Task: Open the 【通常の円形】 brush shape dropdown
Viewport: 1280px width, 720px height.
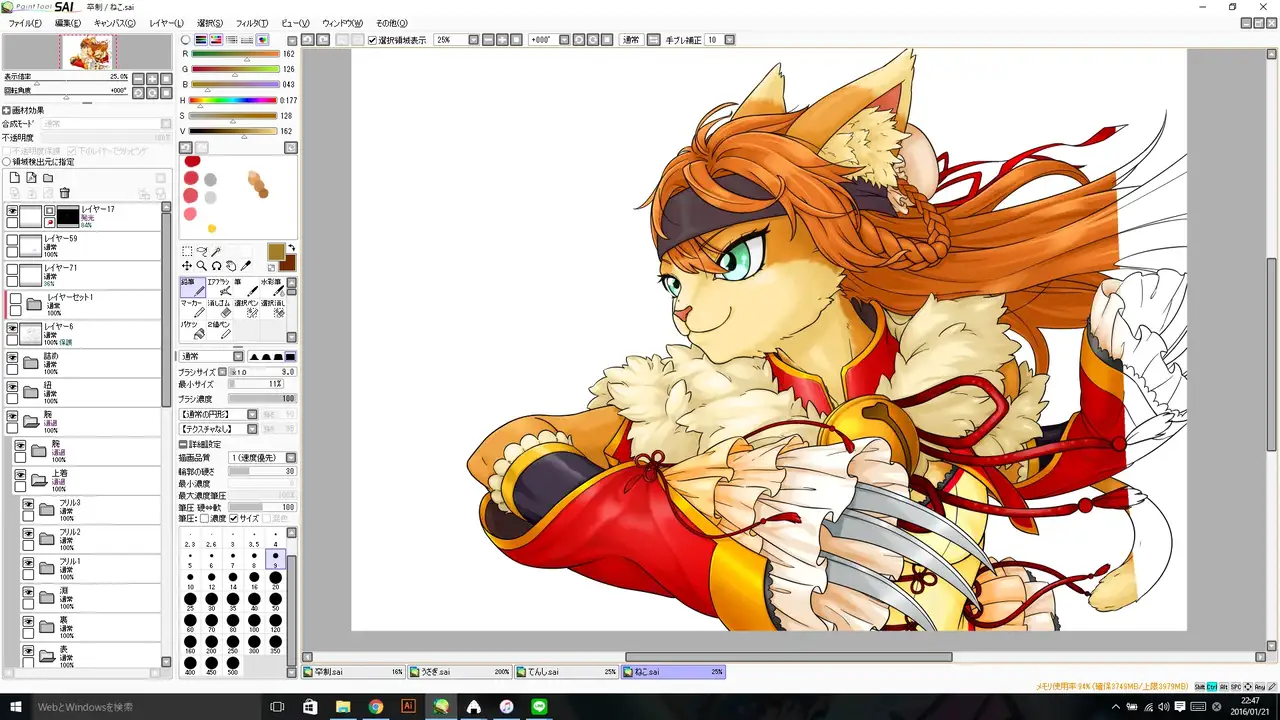Action: click(x=253, y=414)
